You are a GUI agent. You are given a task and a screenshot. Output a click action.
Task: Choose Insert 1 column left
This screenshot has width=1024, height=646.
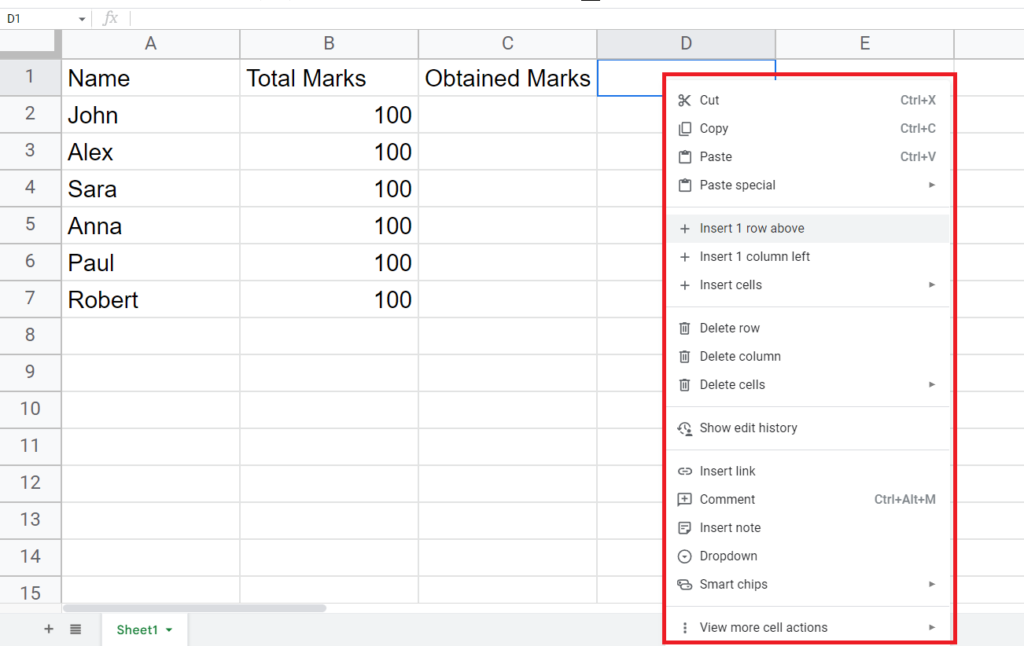point(808,257)
